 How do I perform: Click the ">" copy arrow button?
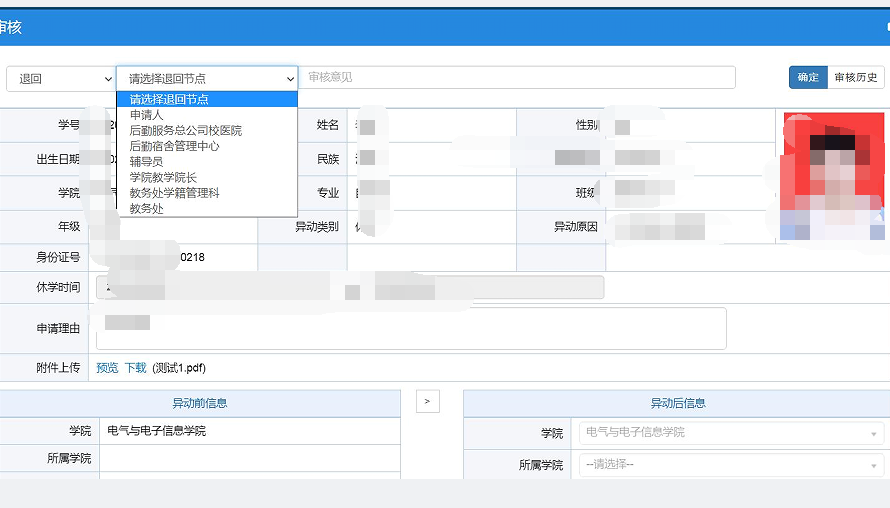tap(427, 402)
